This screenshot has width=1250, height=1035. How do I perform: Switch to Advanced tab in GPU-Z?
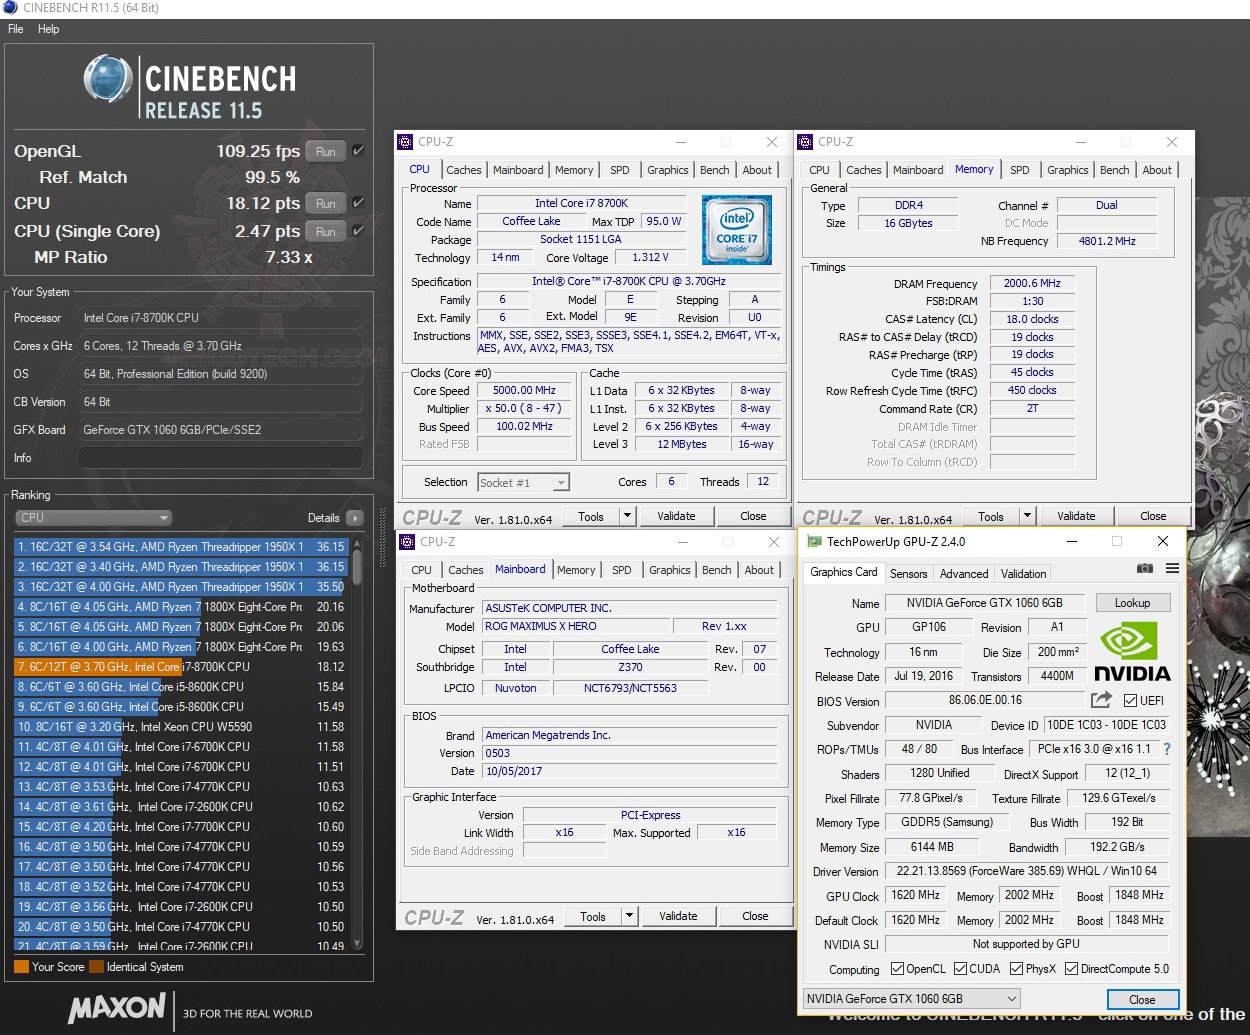pyautogui.click(x=964, y=574)
